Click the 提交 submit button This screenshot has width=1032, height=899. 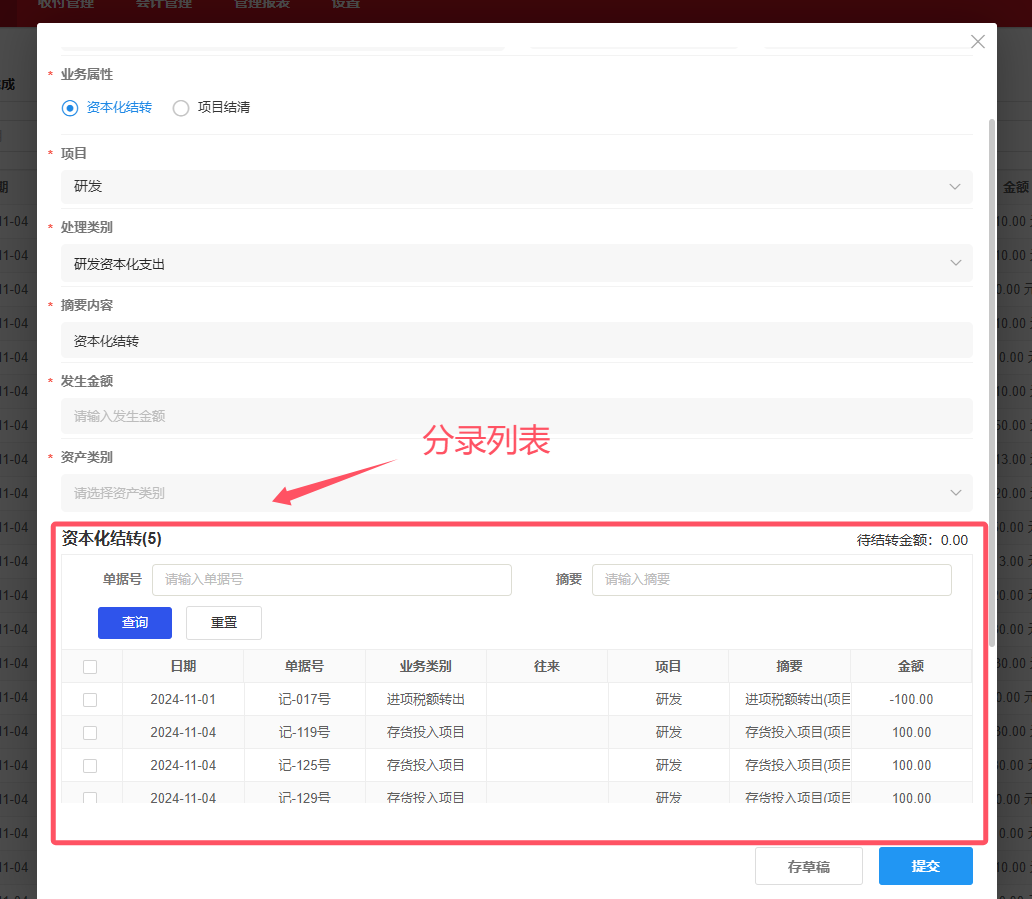point(925,867)
